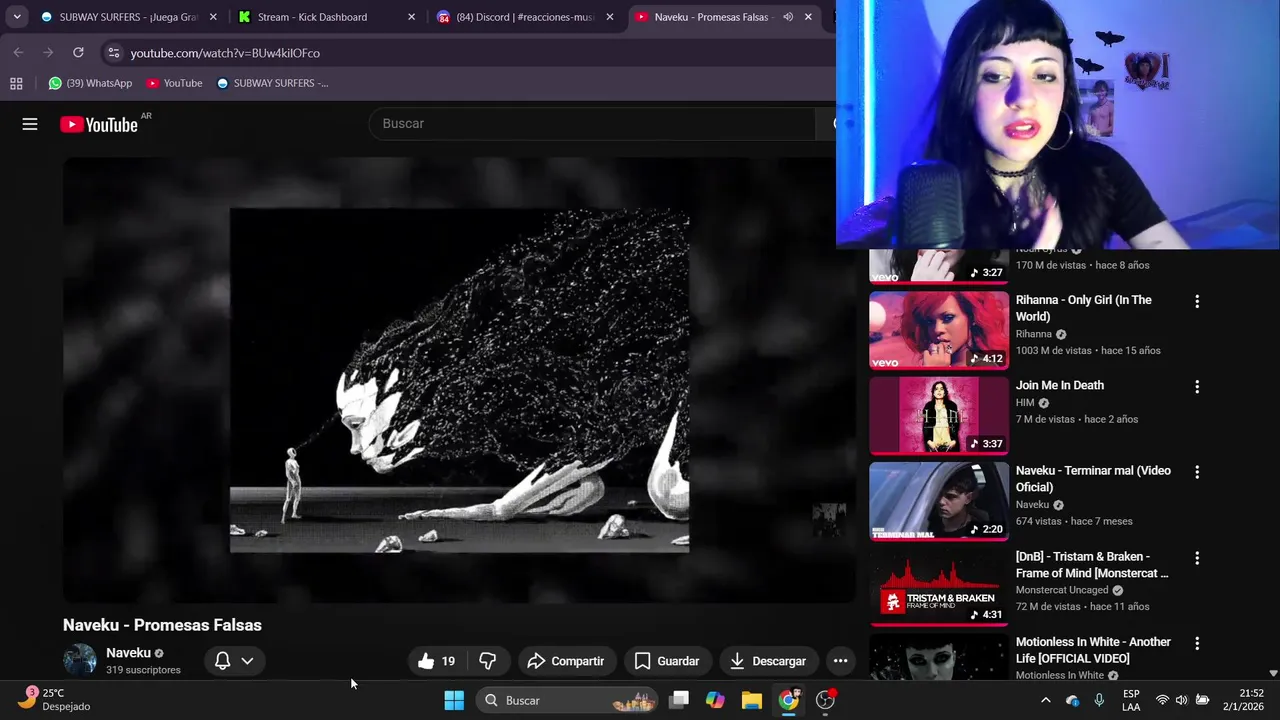Viewport: 1280px width, 720px height.
Task: Open Tristam & Braken Frame of Mind thumbnail
Action: [x=939, y=587]
